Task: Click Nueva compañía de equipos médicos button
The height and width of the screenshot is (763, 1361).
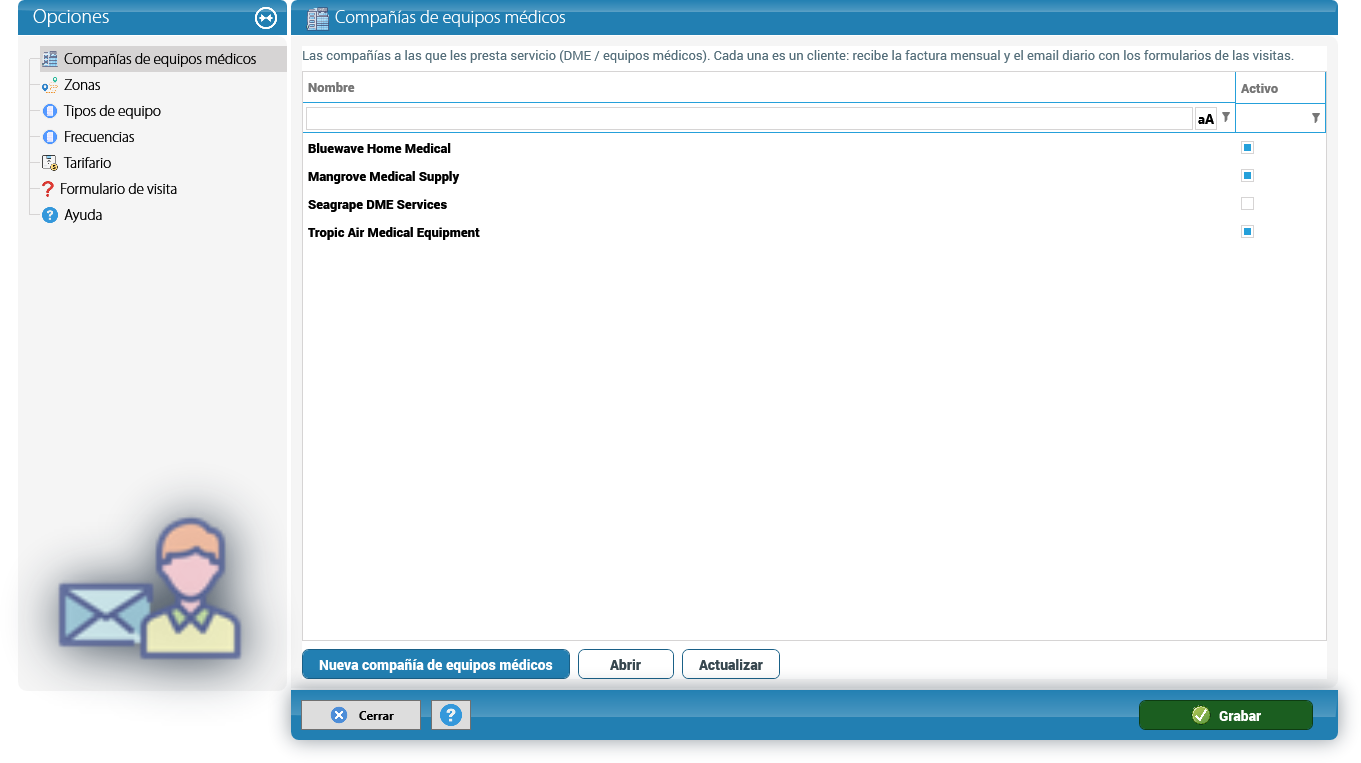Action: point(436,665)
